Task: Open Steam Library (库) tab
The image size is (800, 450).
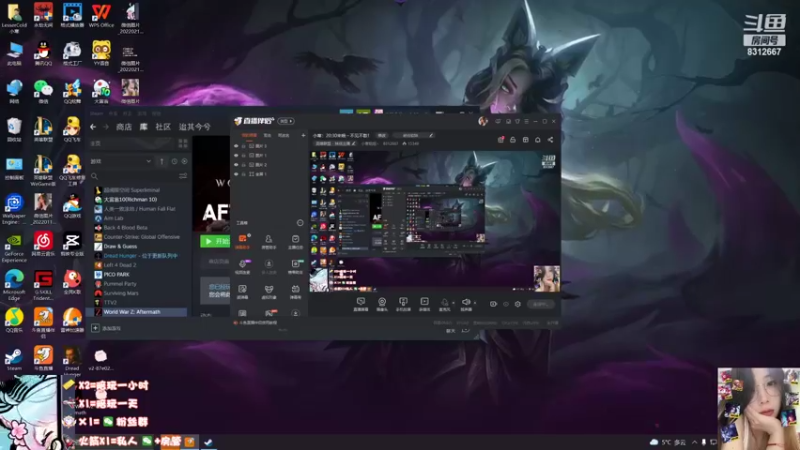Action: pyautogui.click(x=144, y=127)
